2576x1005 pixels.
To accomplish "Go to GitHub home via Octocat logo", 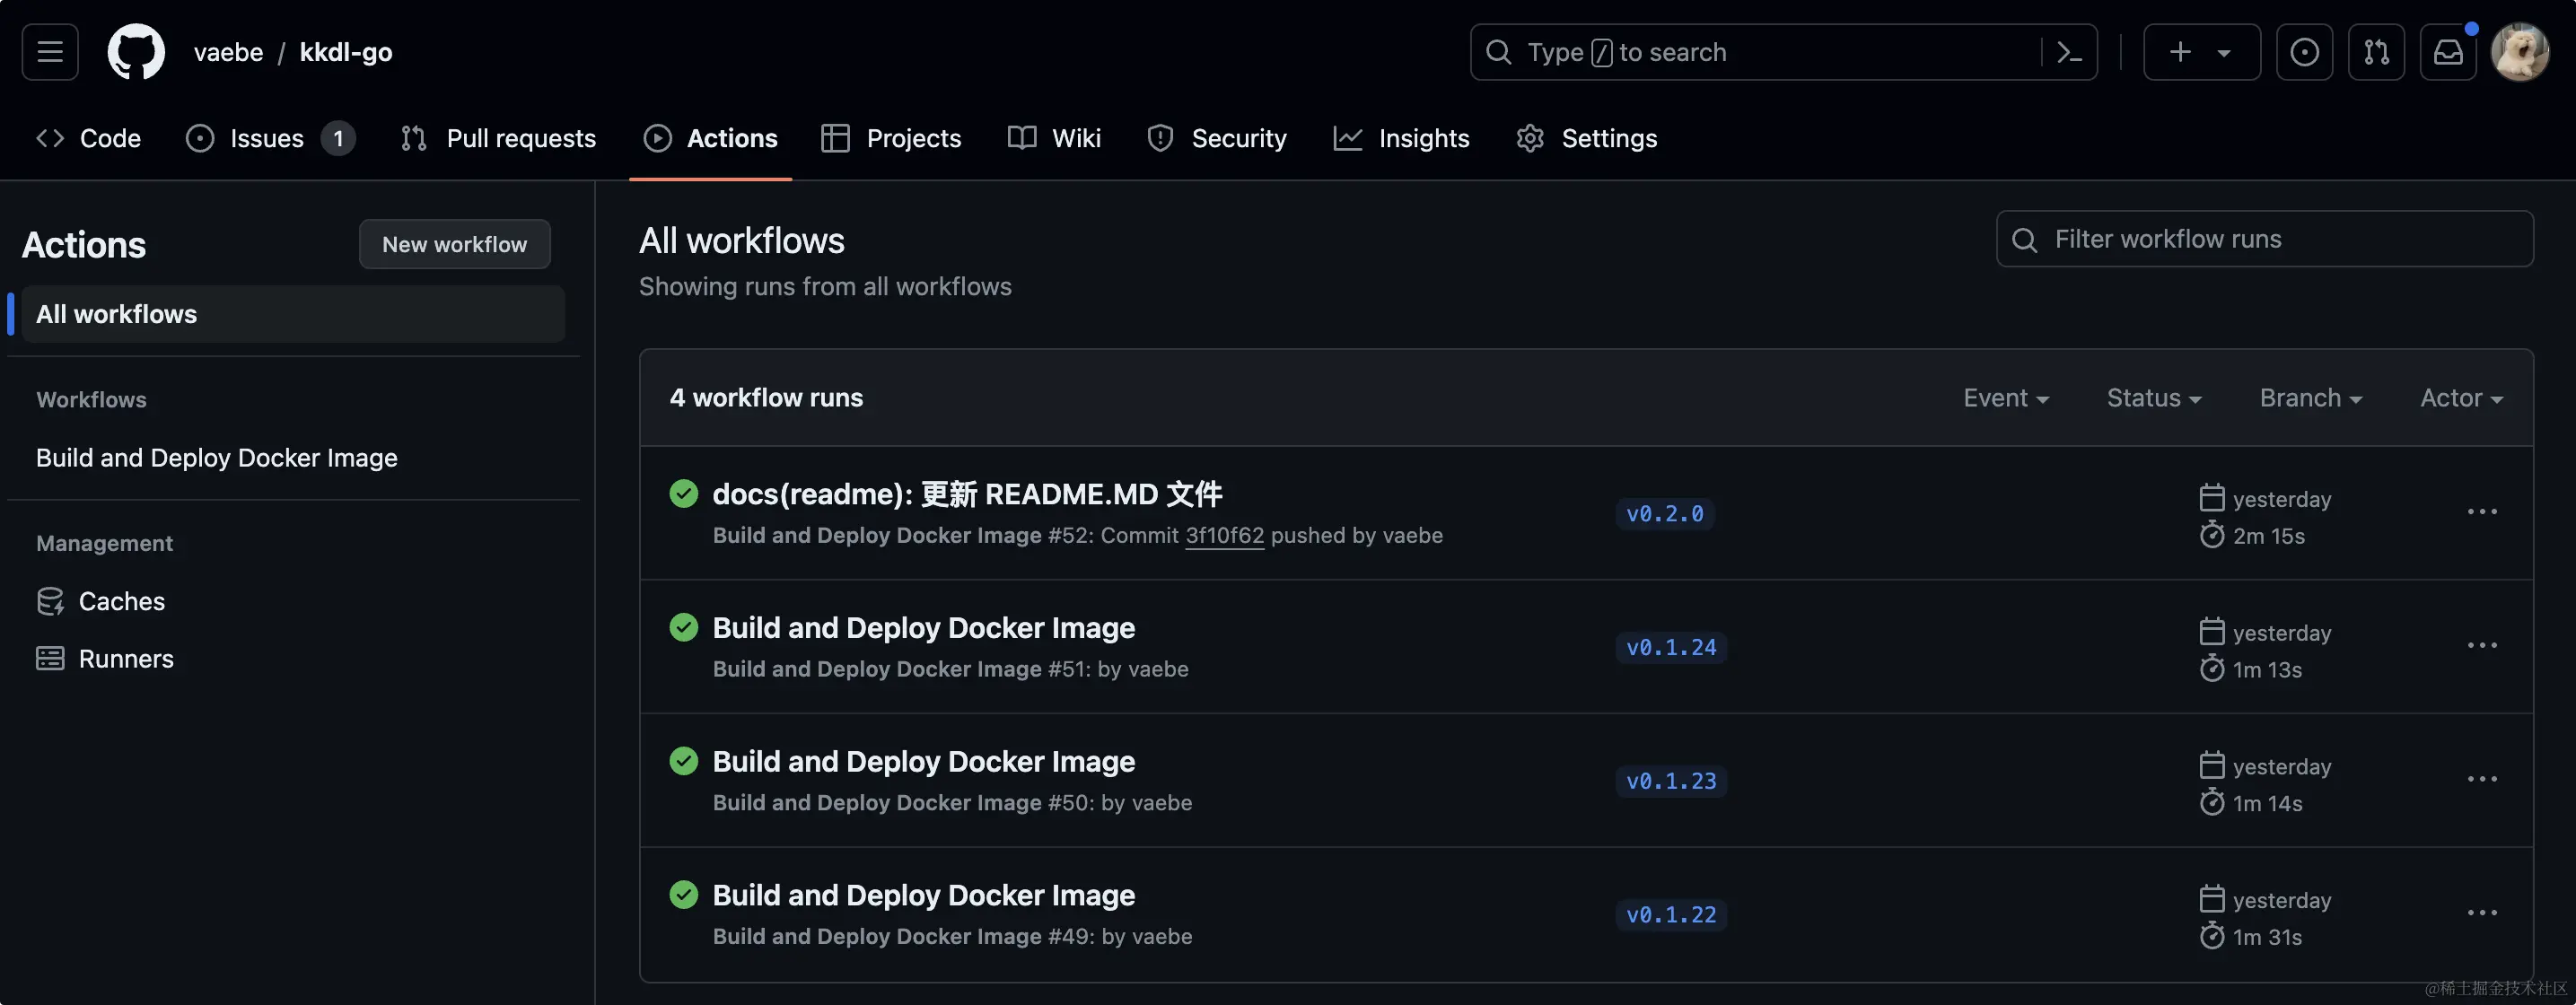I will pos(136,52).
